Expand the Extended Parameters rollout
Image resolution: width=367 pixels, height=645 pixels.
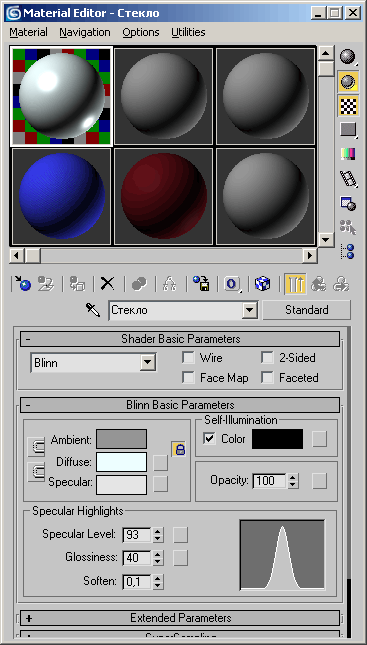click(x=180, y=618)
